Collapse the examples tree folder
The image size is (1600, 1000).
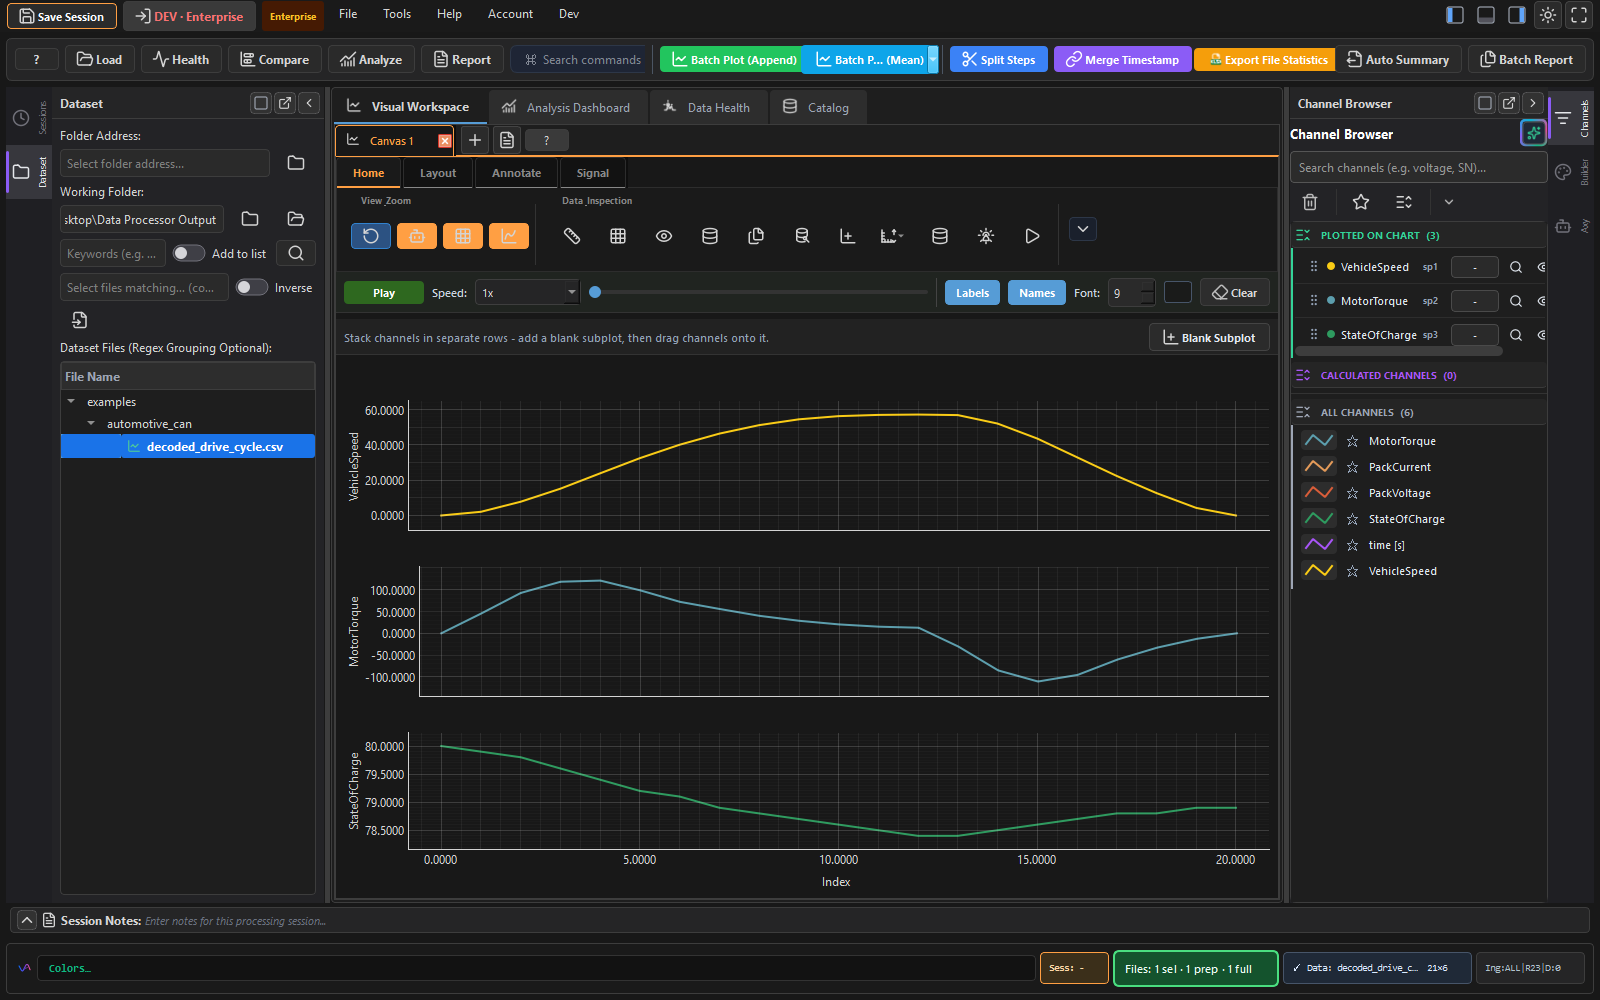click(x=71, y=402)
